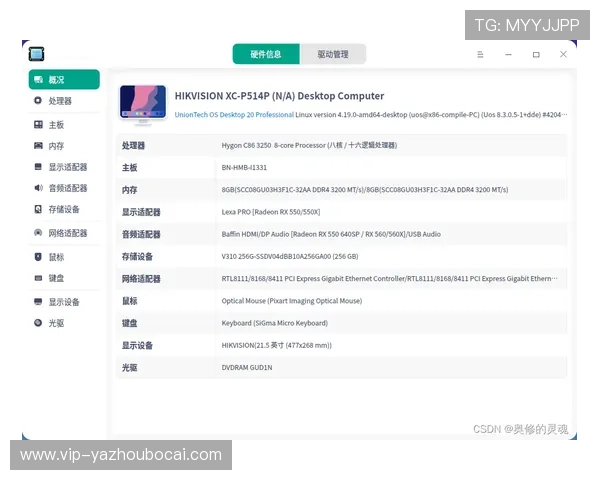Click the RTL8111/8168/8411 Ethernet Controller value
The height and width of the screenshot is (480, 600).
tap(390, 278)
